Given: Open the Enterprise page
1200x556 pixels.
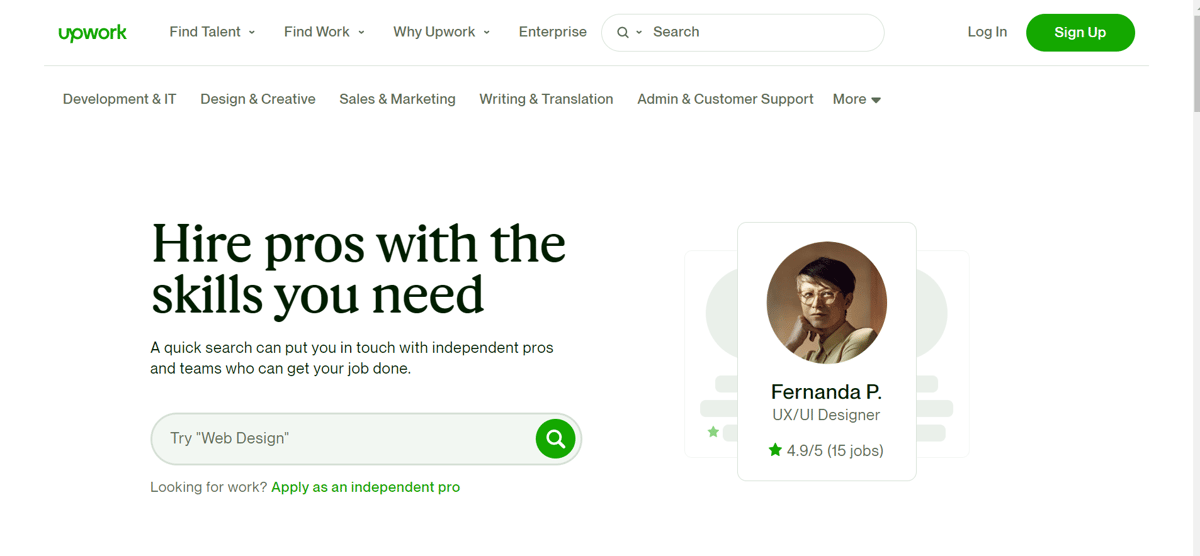Looking at the screenshot, I should tap(552, 32).
